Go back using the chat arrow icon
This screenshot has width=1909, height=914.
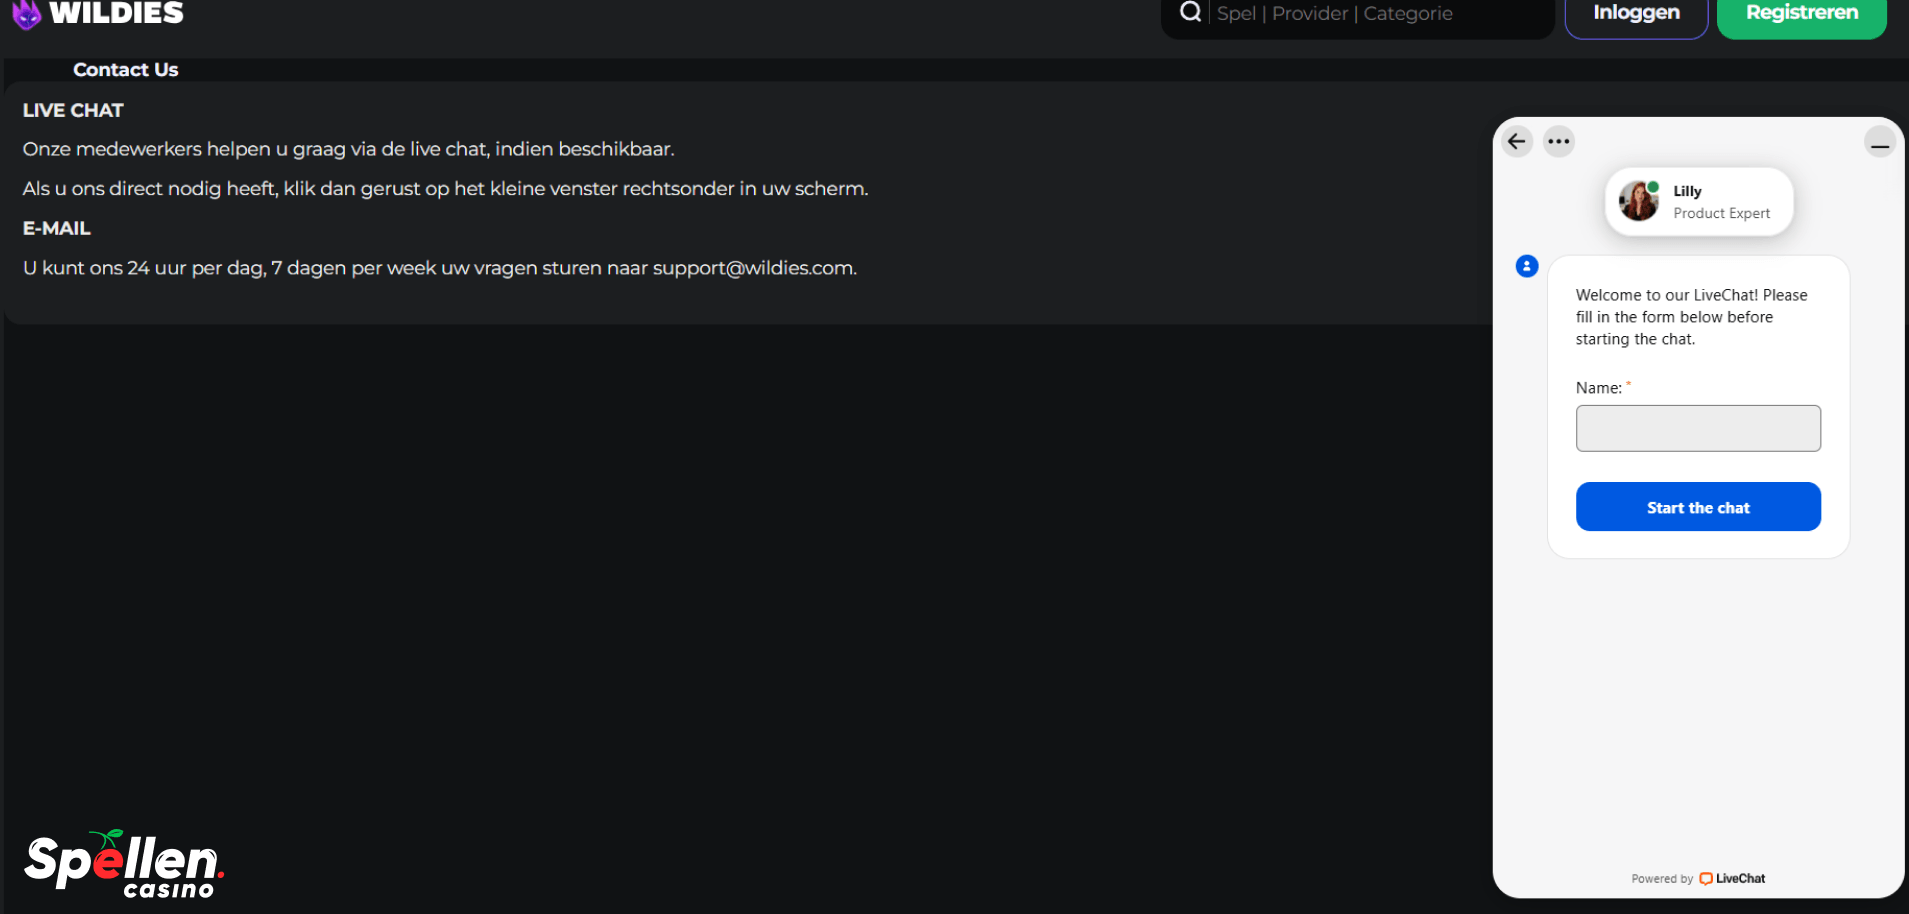coord(1517,141)
